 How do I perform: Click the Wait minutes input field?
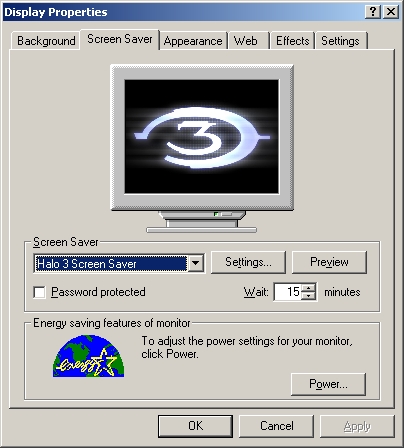[287, 292]
